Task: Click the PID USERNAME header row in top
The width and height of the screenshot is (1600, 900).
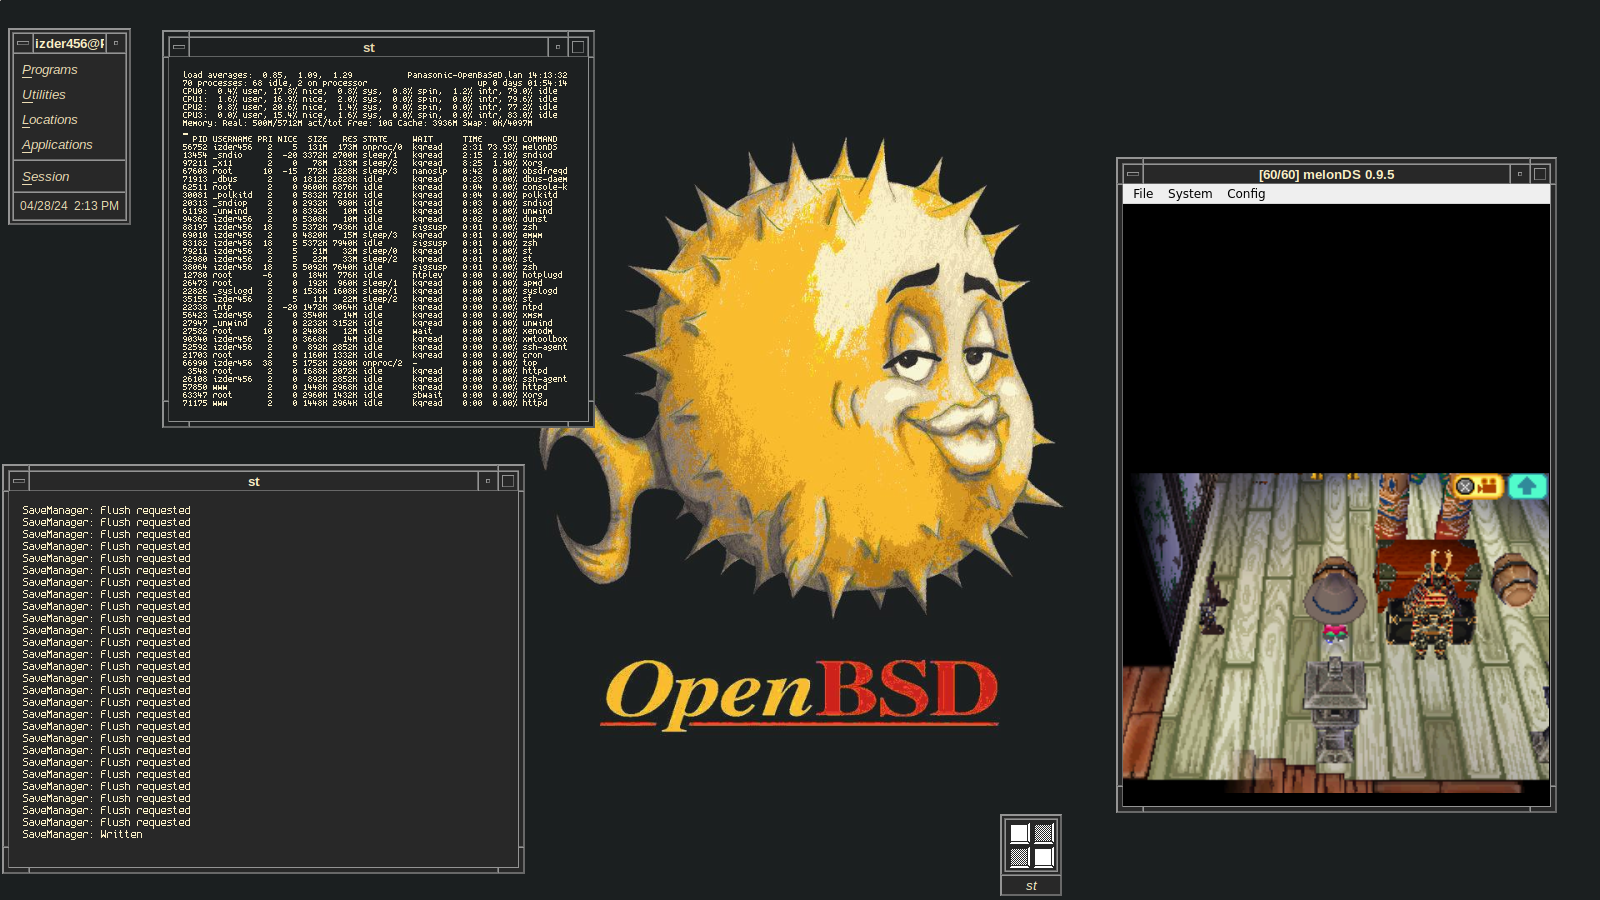Action: point(370,139)
